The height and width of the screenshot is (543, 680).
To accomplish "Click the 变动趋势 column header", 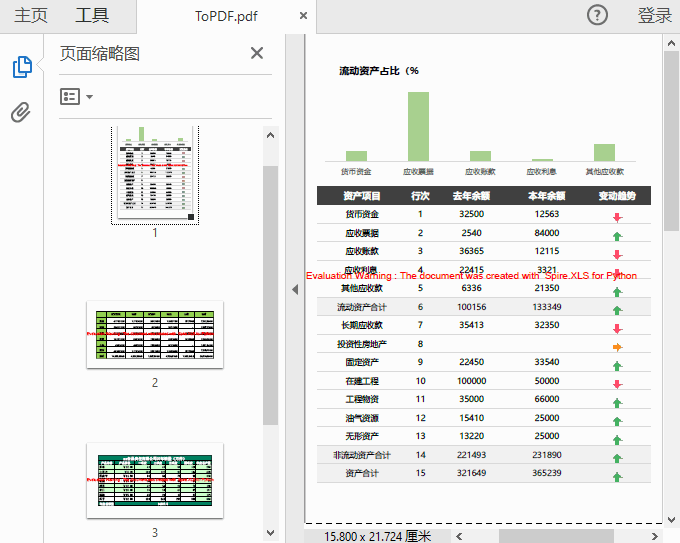I will [617, 196].
